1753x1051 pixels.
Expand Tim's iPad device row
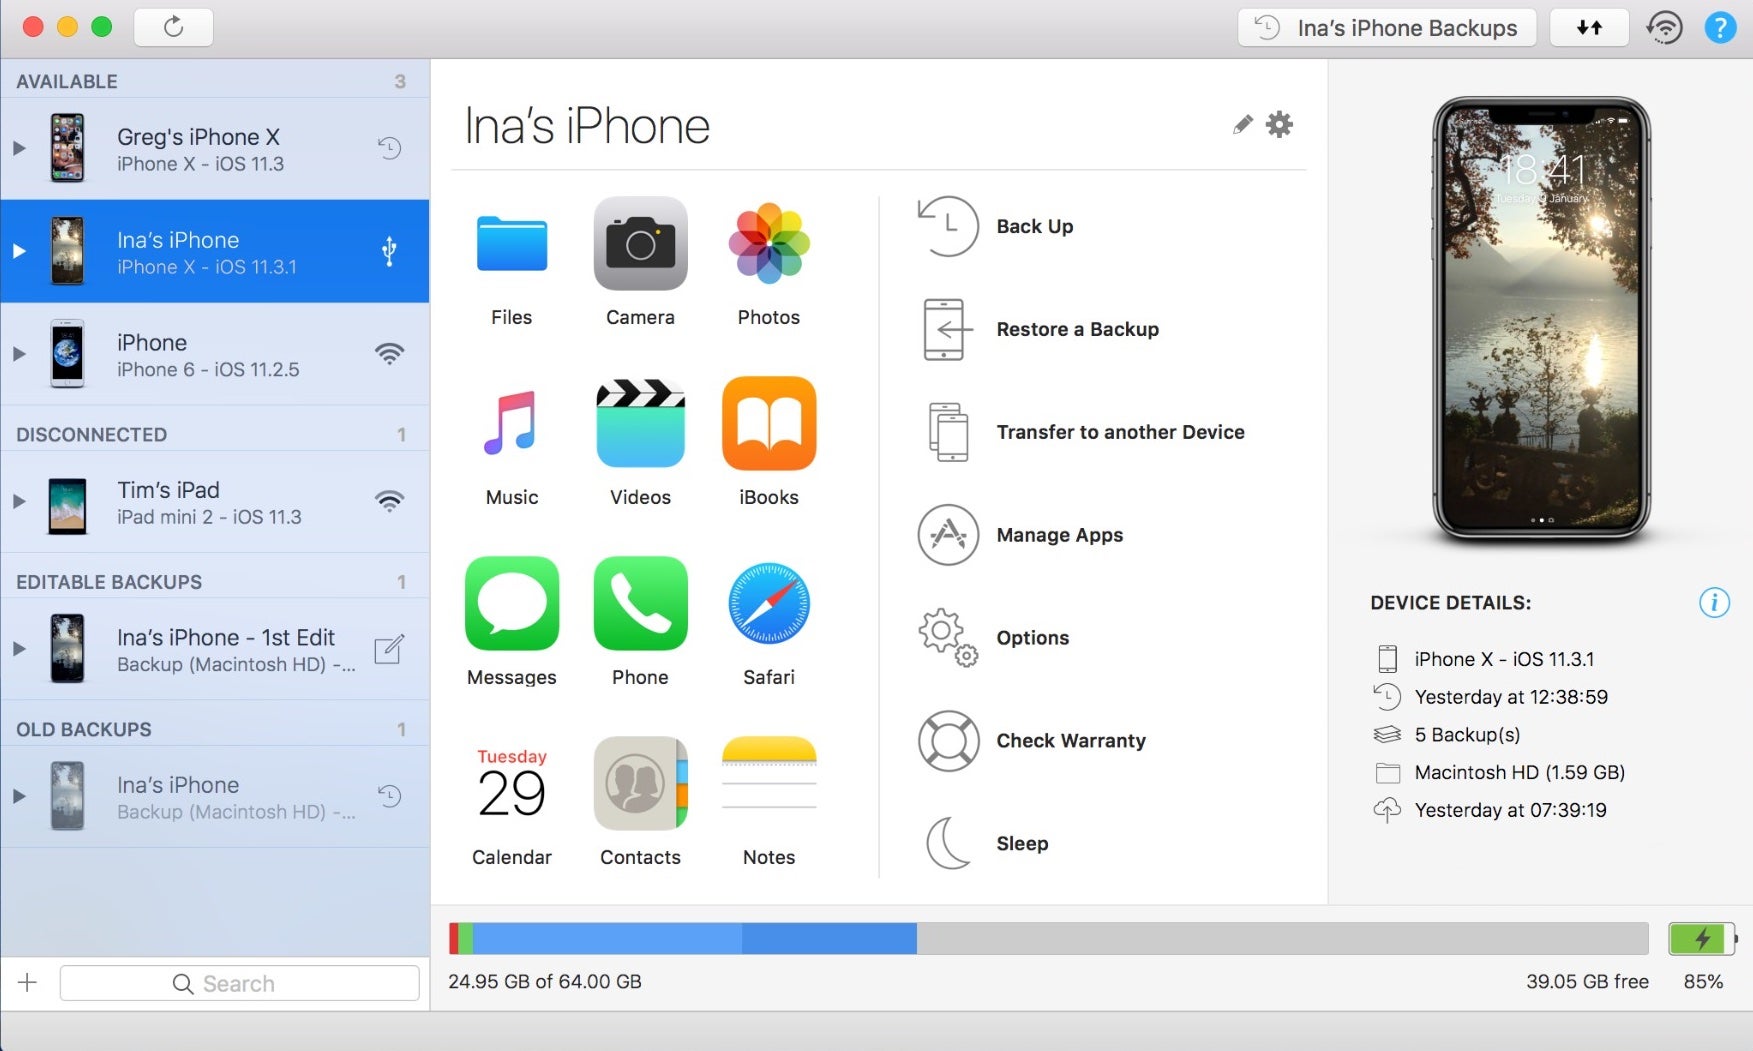coord(18,501)
